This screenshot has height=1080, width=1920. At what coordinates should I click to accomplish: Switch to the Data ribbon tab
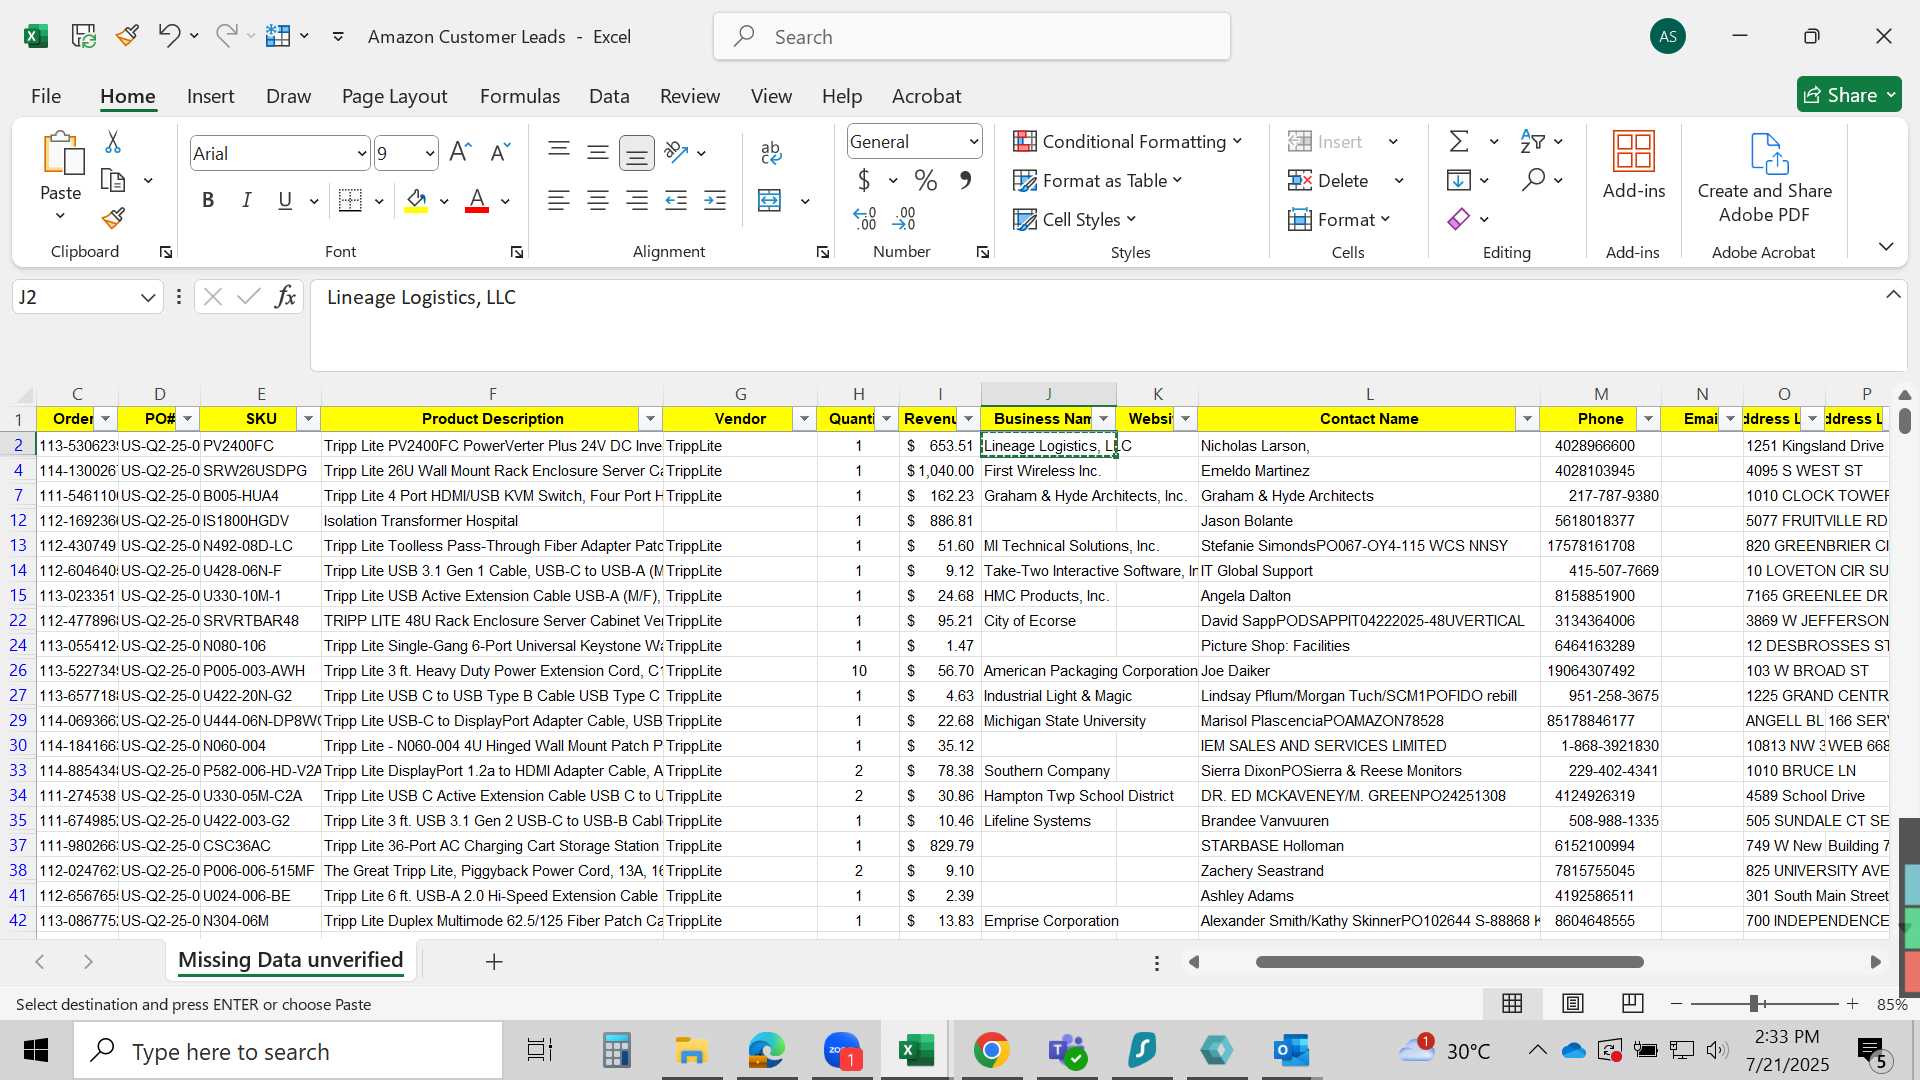[x=609, y=96]
